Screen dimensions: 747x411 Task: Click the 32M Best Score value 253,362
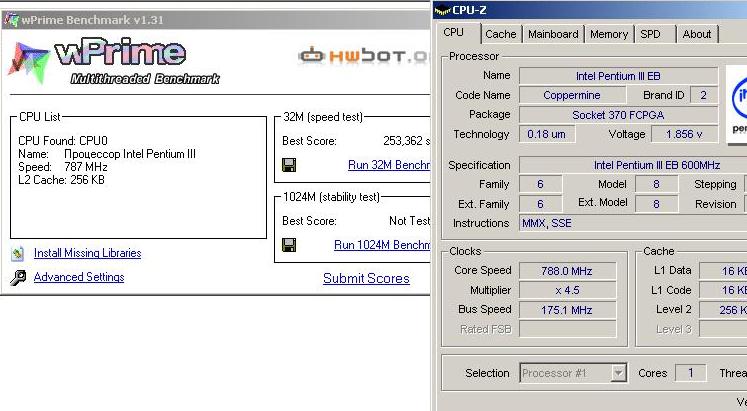406,141
